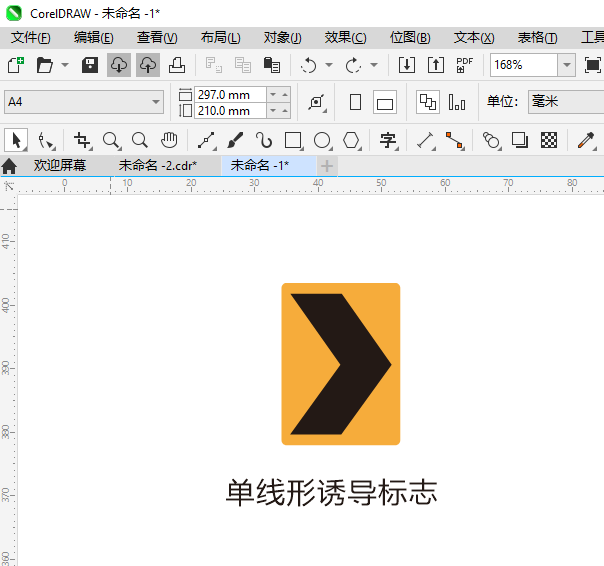Click the cloud upload icon
604x566 pixels.
click(148, 65)
